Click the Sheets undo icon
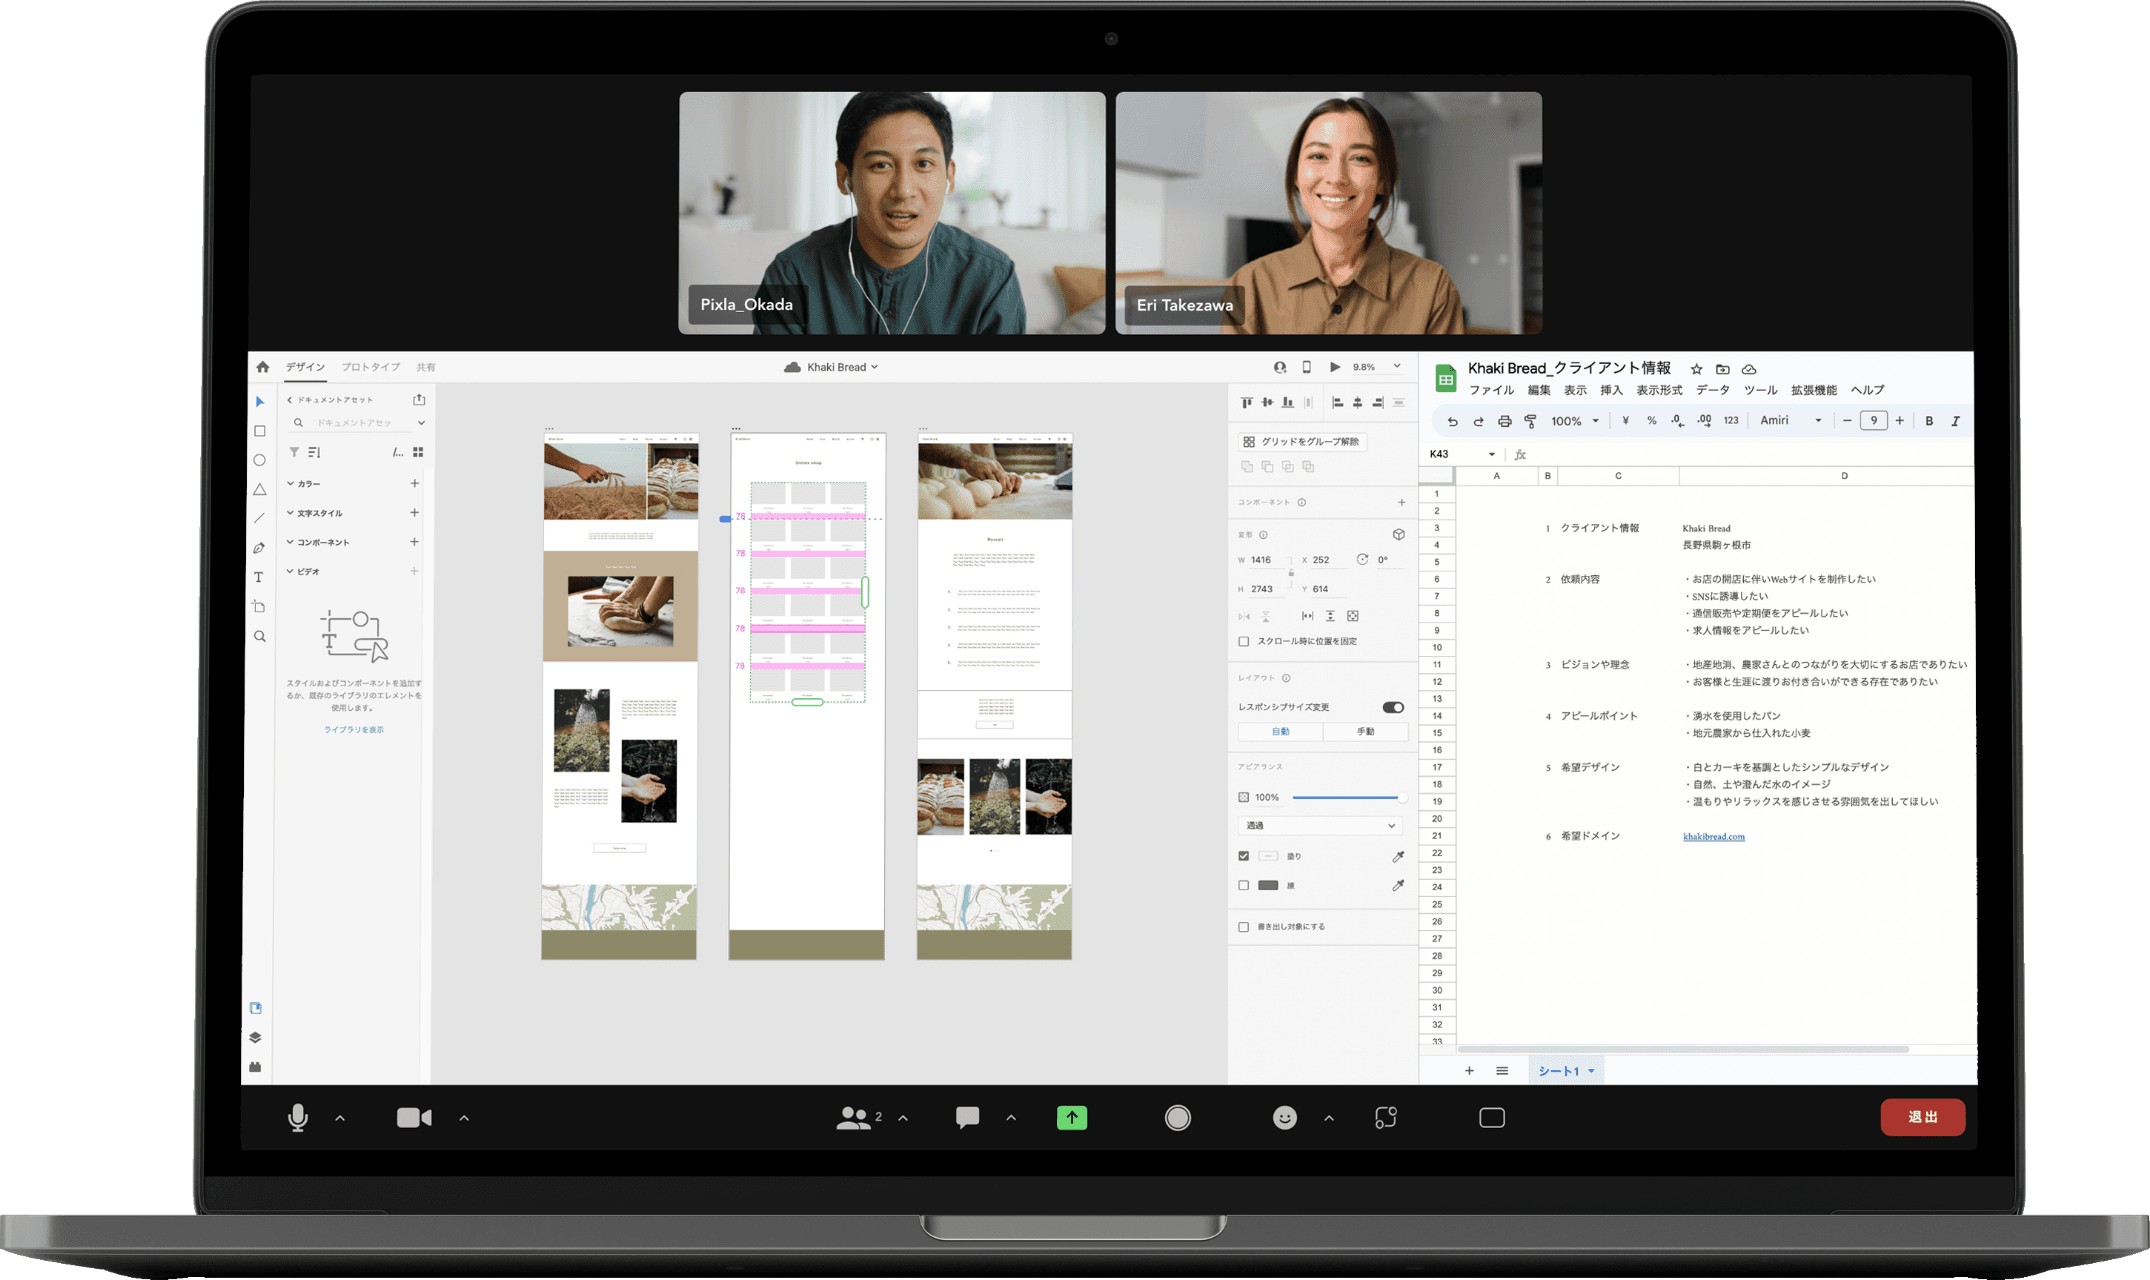 (1452, 421)
